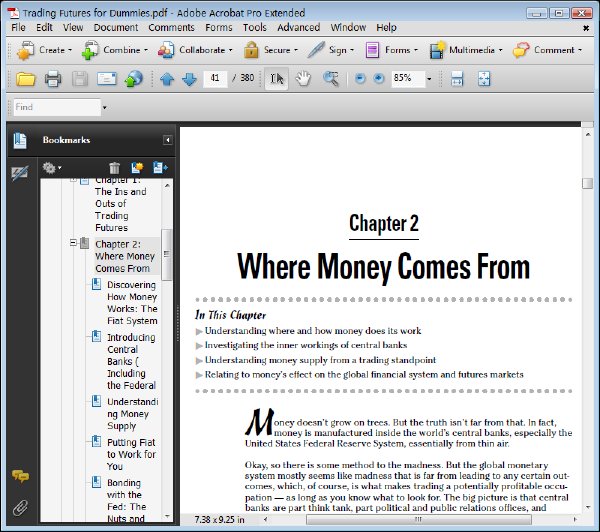Image resolution: width=600 pixels, height=532 pixels.
Task: Select the Chapter 2: Where Money Comes From bookmark
Action: [125, 256]
